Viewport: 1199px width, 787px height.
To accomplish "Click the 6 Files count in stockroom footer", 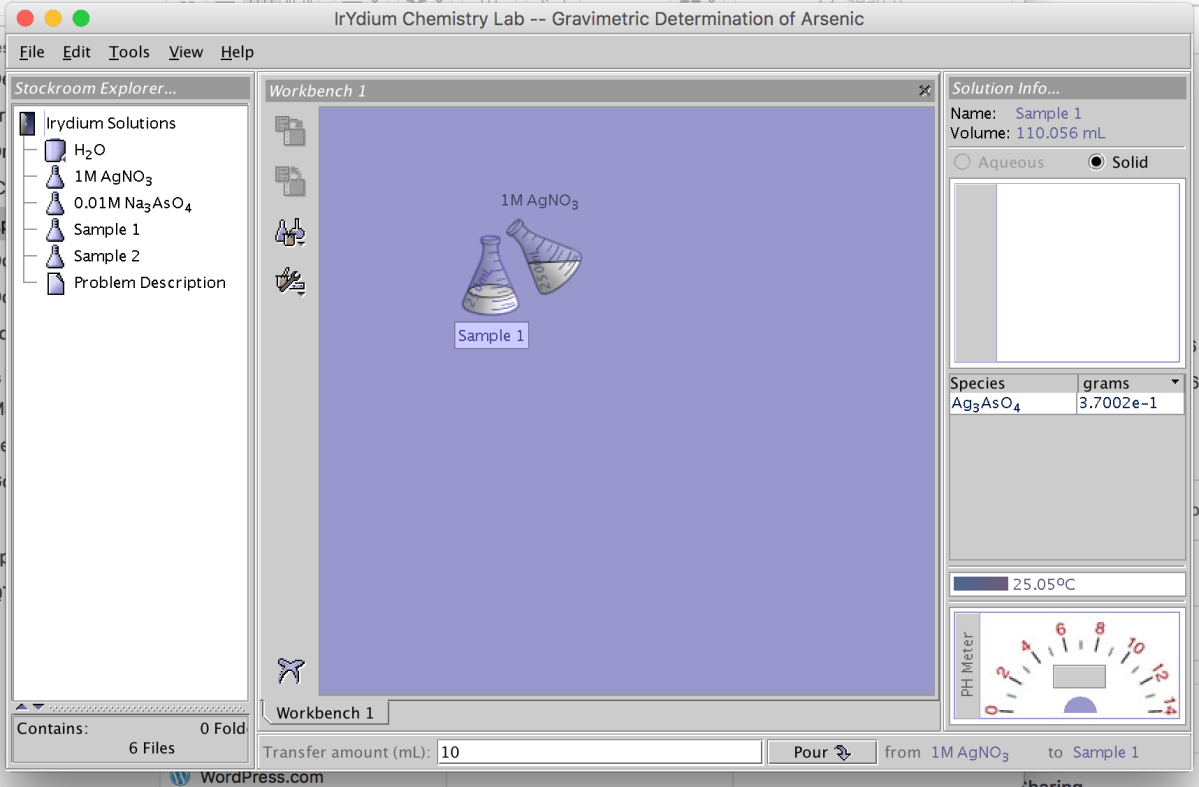I will (151, 748).
